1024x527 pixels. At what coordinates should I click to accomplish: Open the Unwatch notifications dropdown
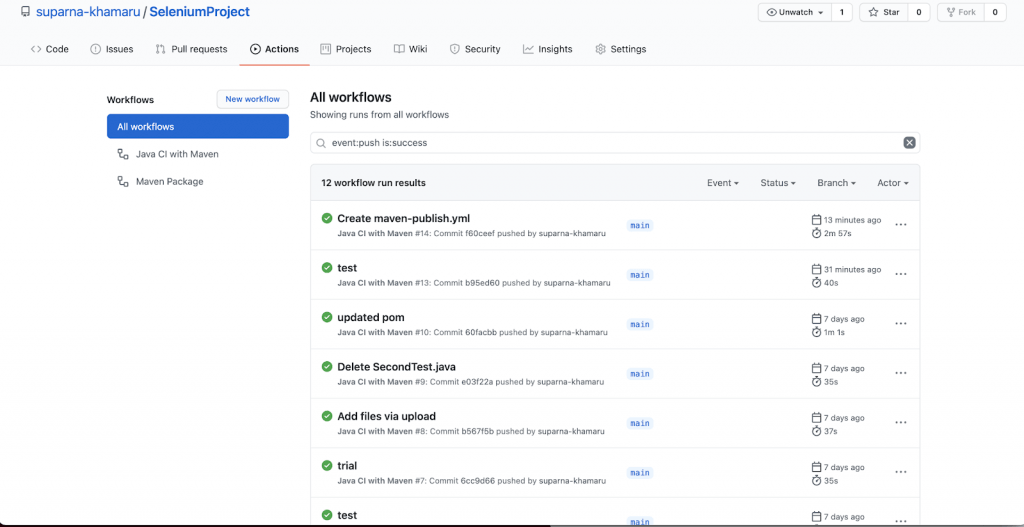tap(795, 12)
